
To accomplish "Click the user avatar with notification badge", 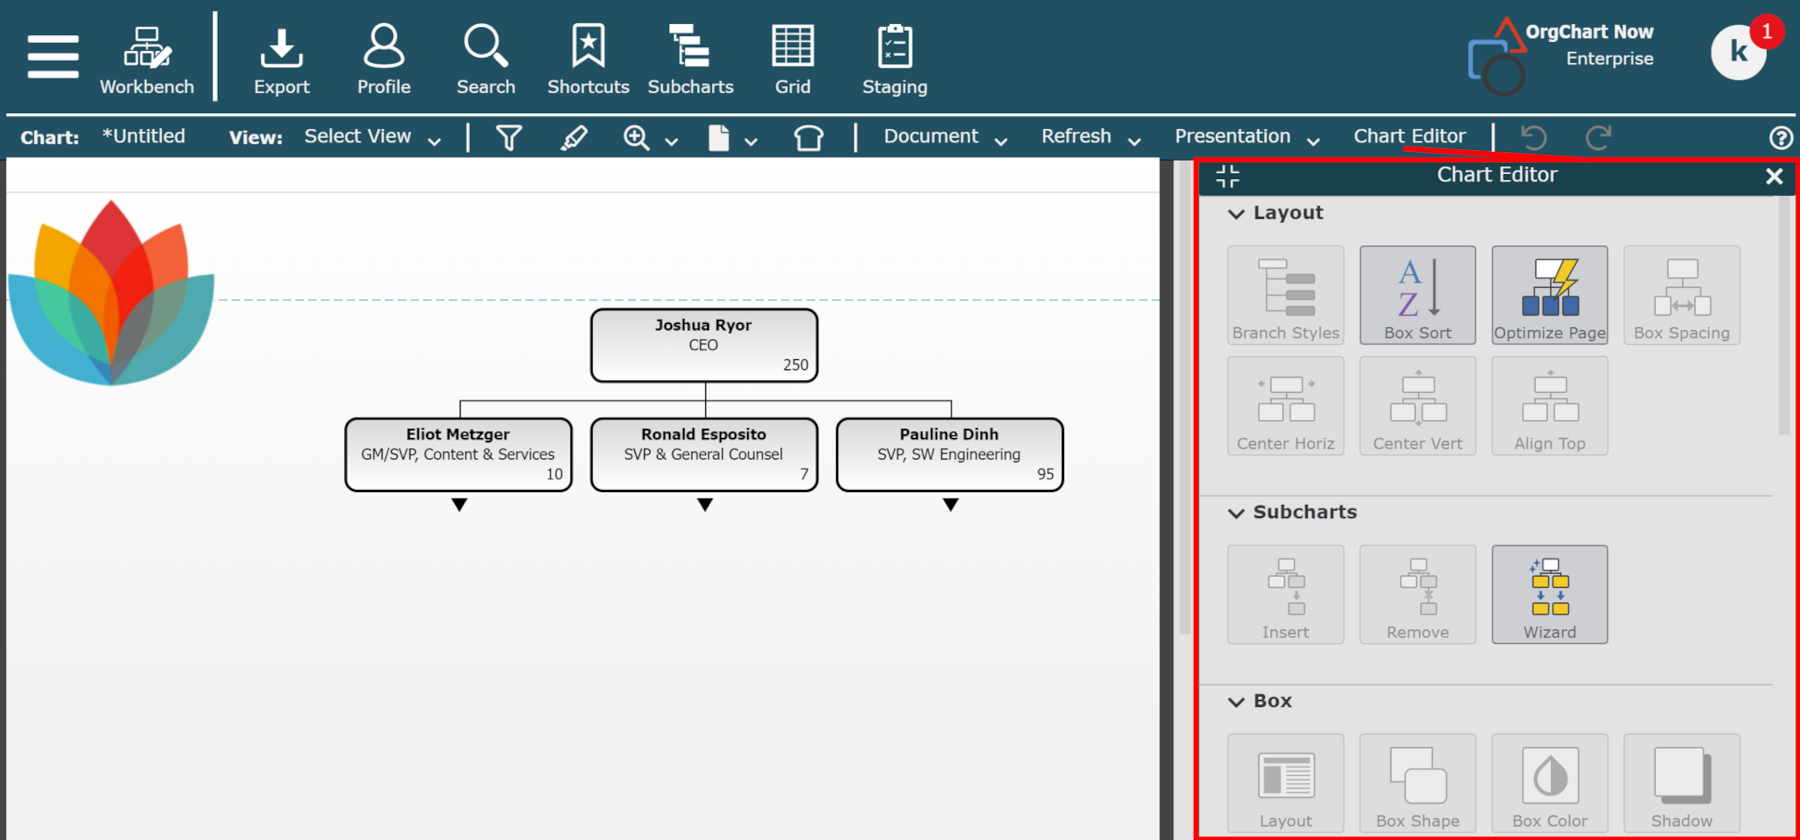I will tap(1739, 50).
